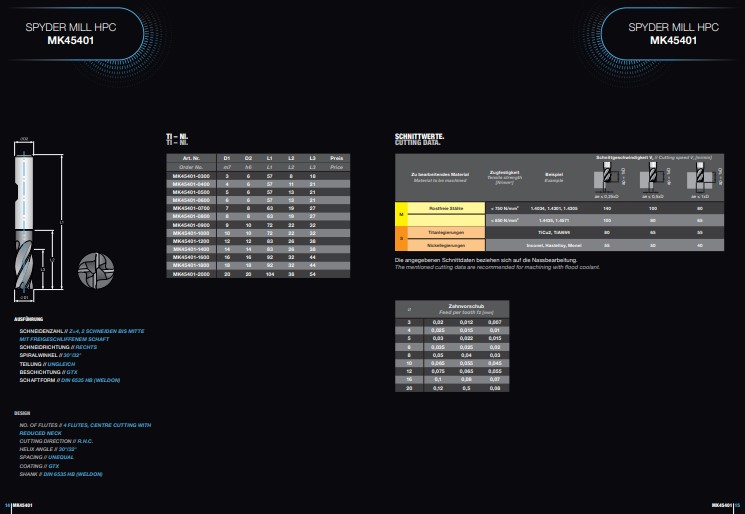Click the TI – NI. table heading

point(177,139)
